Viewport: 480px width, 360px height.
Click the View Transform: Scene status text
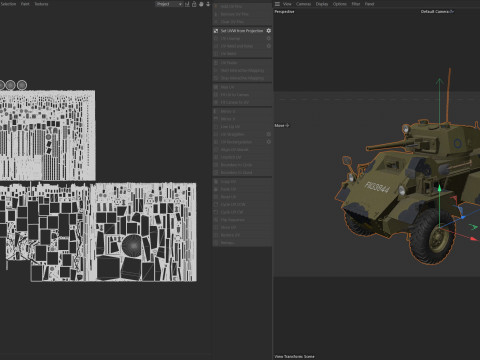[x=294, y=356]
